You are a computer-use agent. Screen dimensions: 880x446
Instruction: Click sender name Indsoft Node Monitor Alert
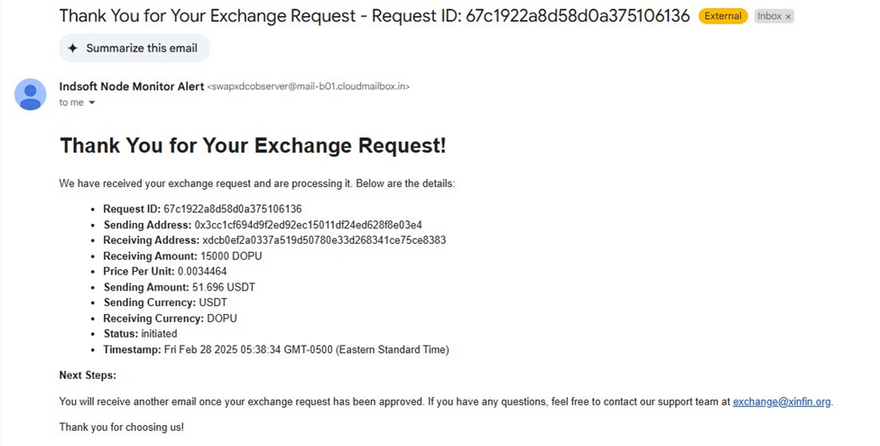[131, 86]
